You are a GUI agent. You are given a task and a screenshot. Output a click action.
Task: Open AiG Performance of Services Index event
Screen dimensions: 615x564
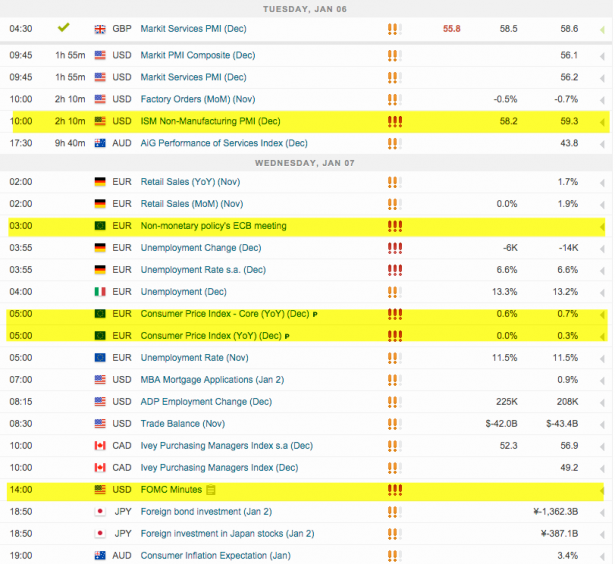point(224,143)
